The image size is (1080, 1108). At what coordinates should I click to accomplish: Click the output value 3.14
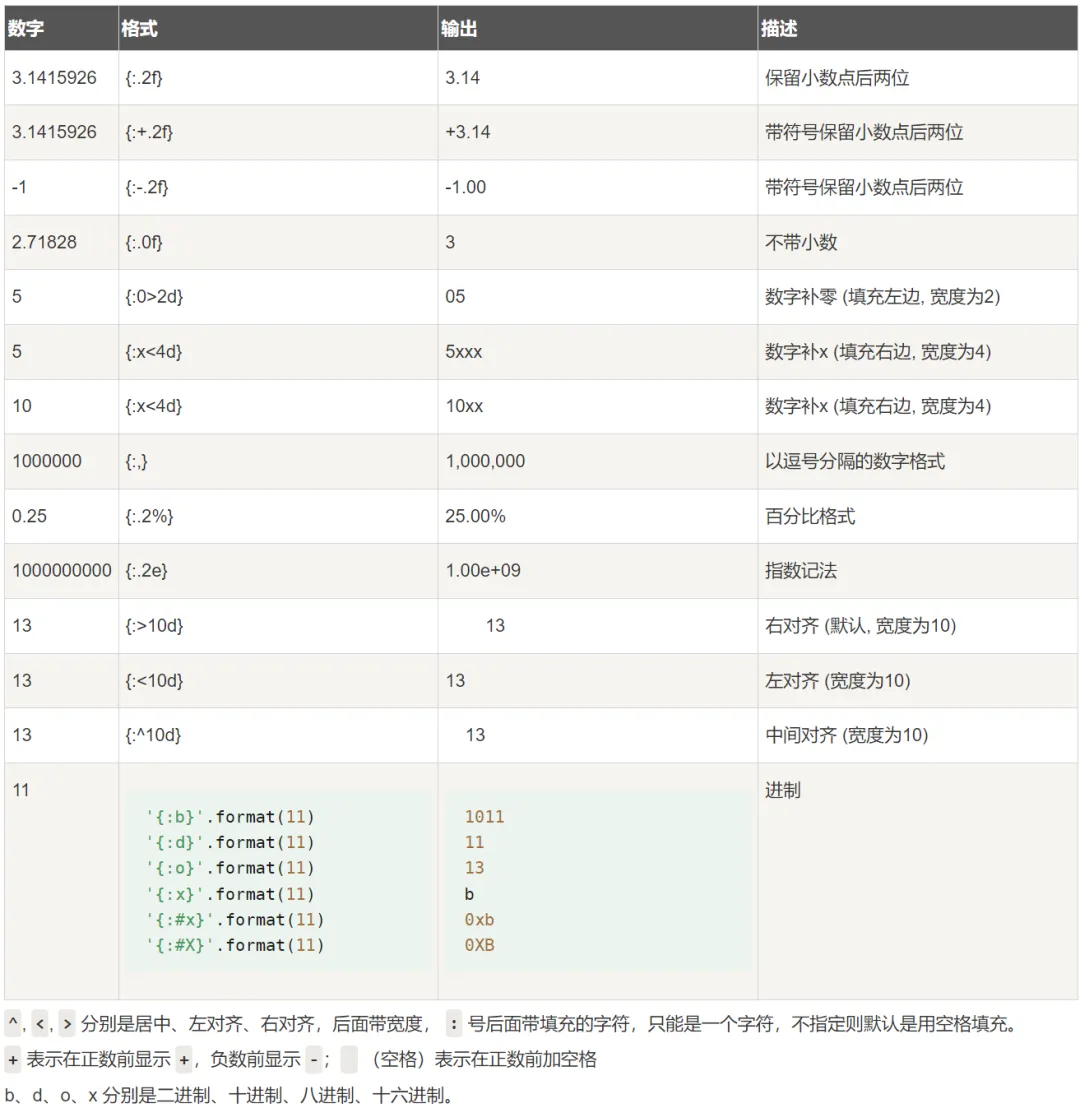(x=462, y=78)
